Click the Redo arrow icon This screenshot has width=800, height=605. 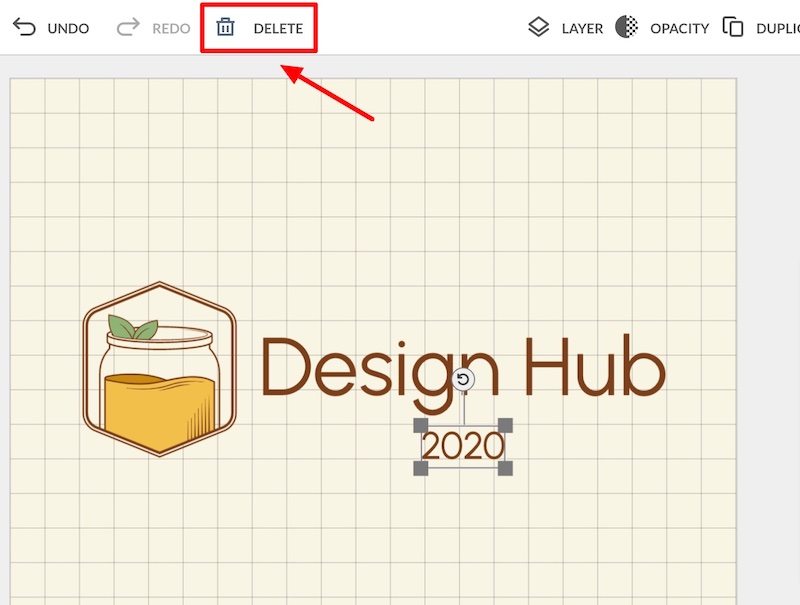(128, 27)
